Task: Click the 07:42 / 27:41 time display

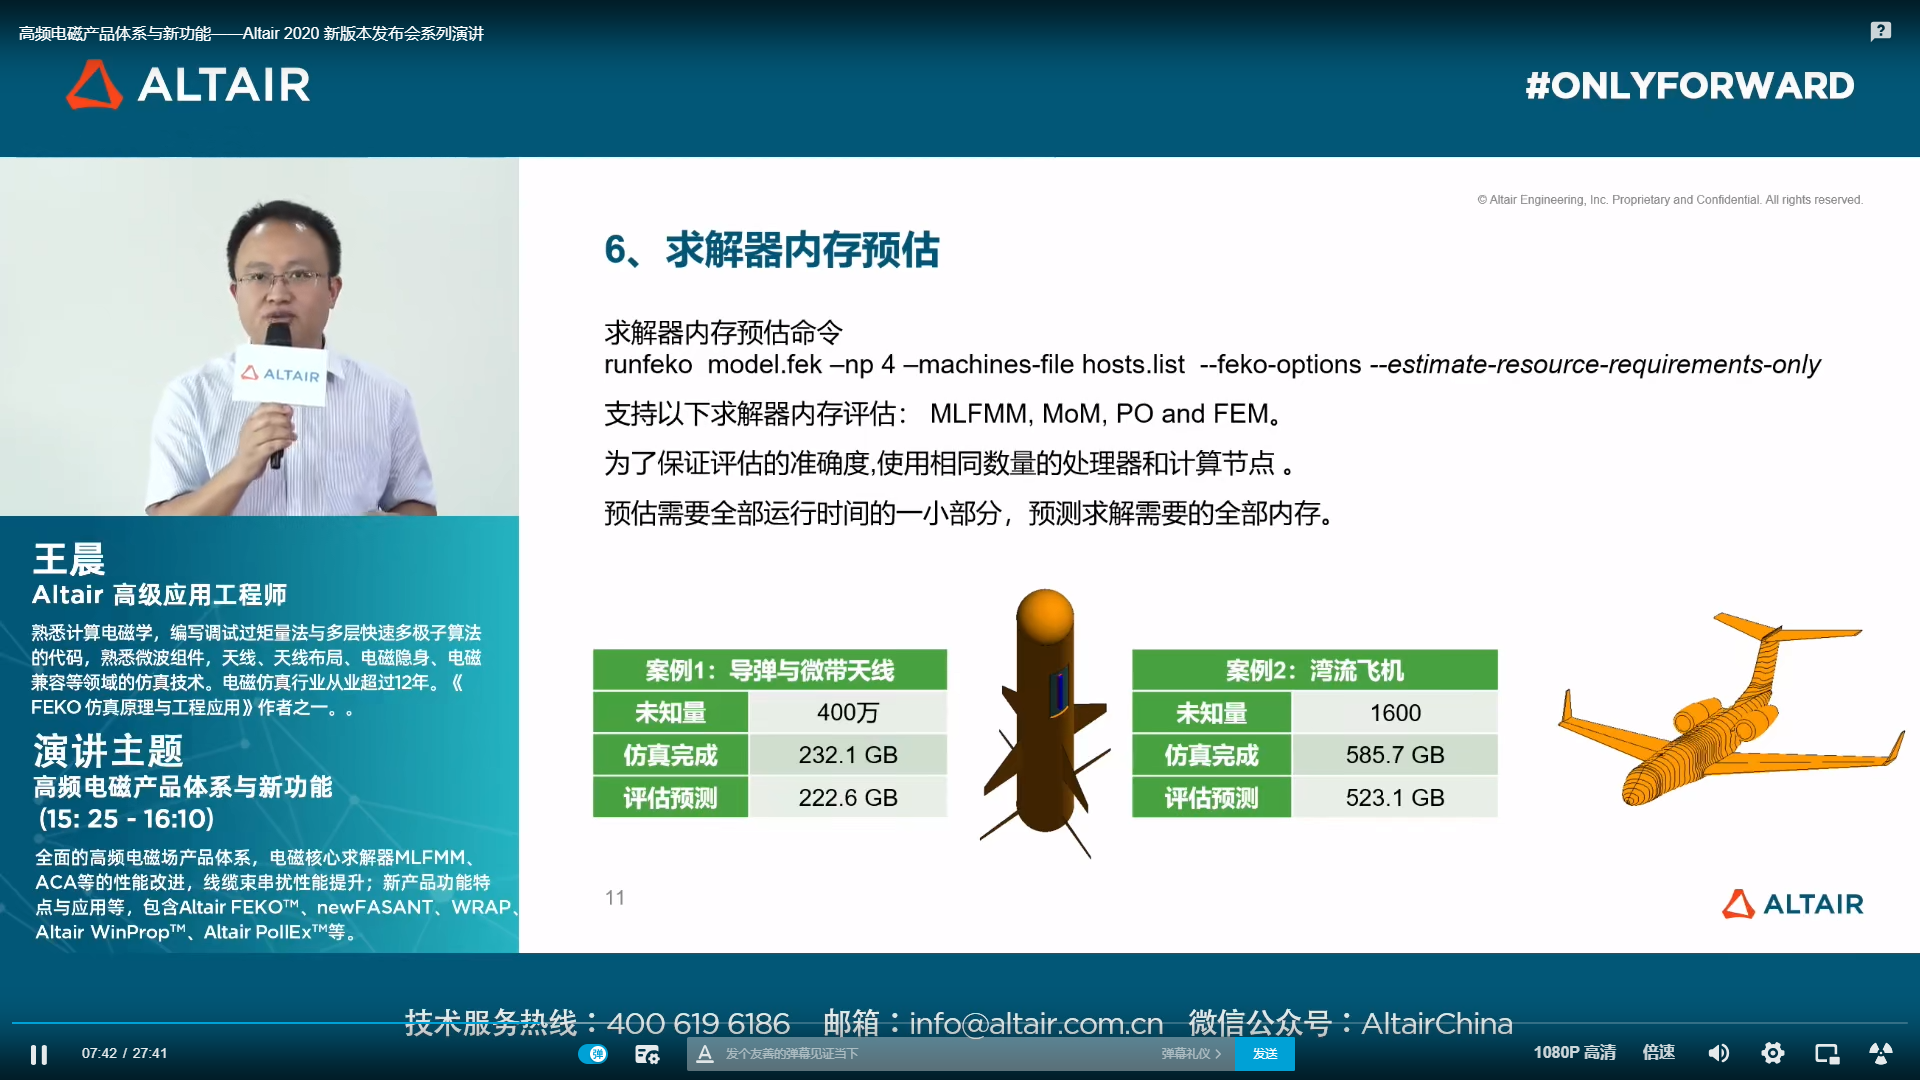Action: tap(125, 1053)
